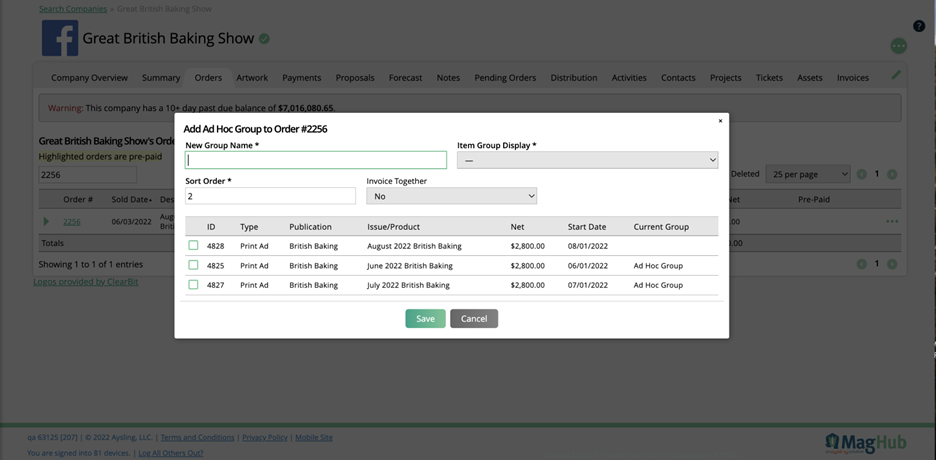Viewport: 936px width, 460px height.
Task: Click the green verified checkmark beside company name
Action: (x=264, y=39)
